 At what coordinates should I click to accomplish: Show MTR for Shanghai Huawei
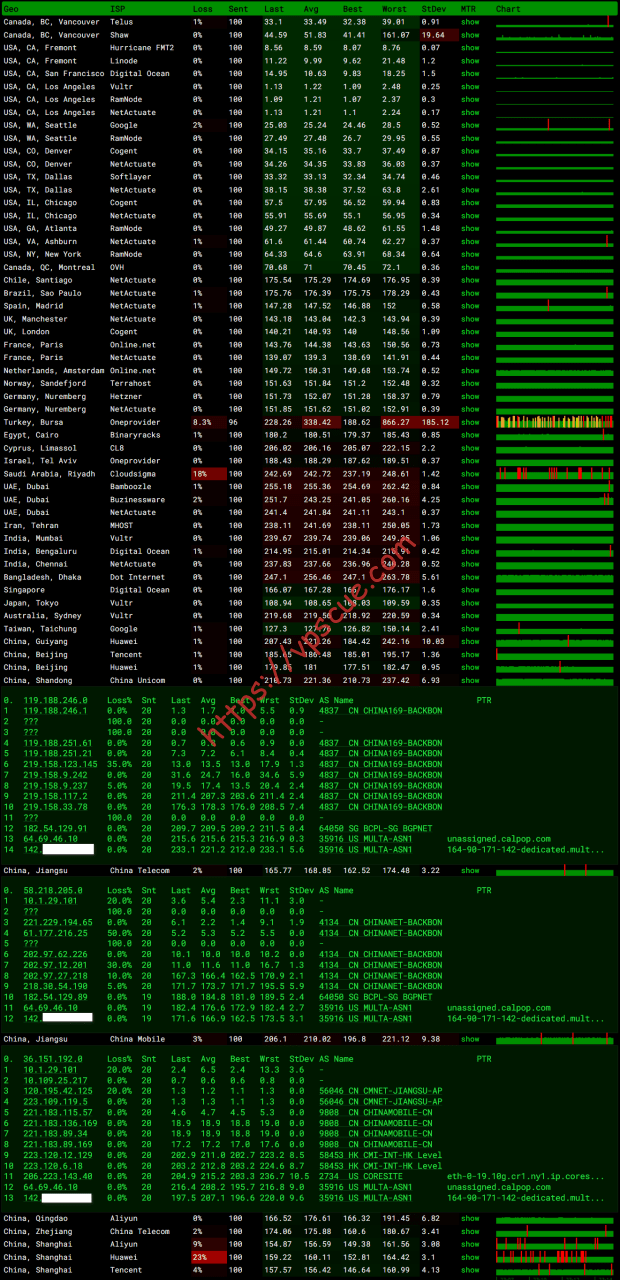pos(470,1257)
